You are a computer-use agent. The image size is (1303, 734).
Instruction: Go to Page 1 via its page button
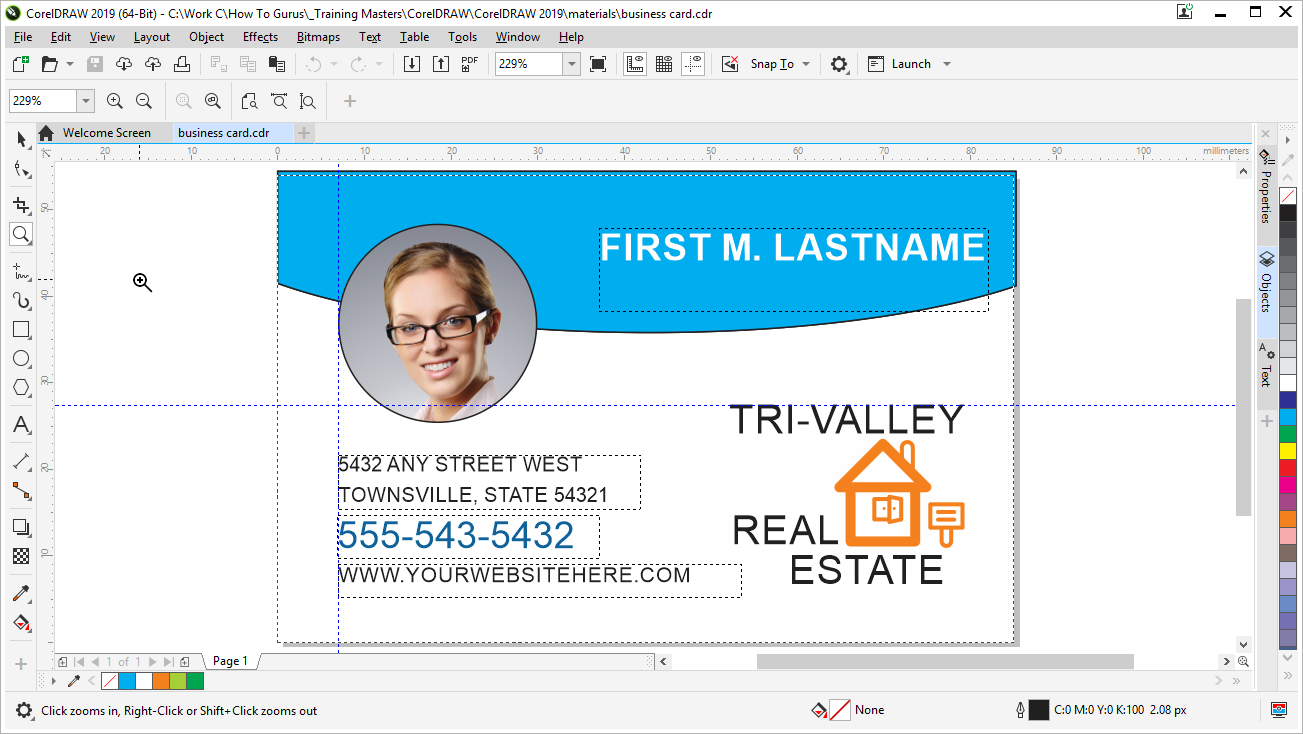tap(229, 660)
